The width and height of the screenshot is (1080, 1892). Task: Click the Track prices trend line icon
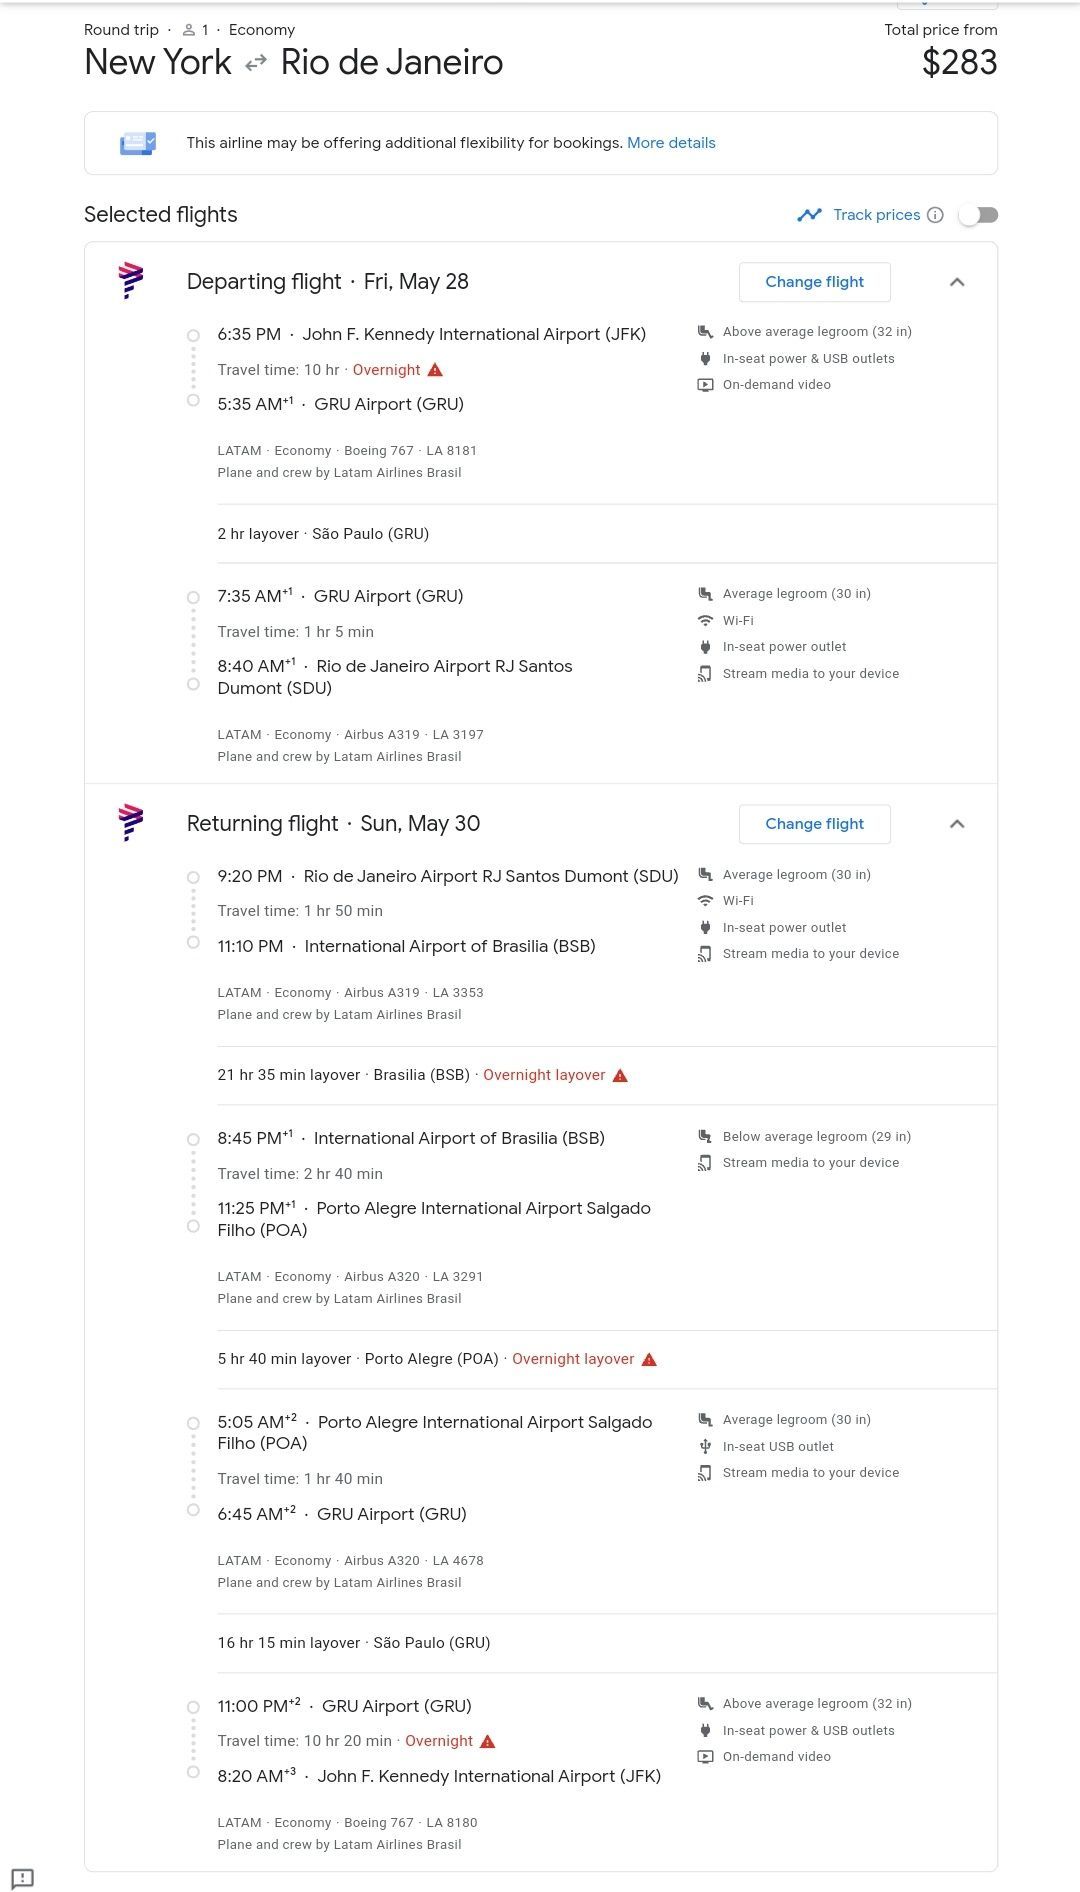(x=809, y=215)
